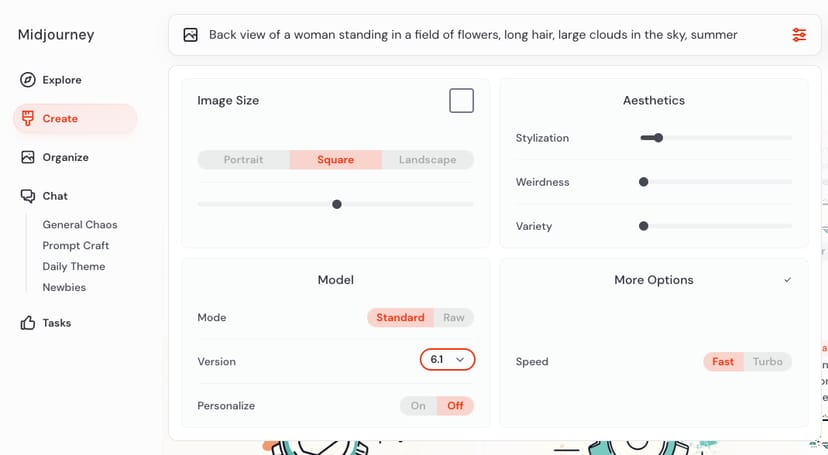Click the Create paintbrush icon
This screenshot has width=828, height=455.
point(28,118)
